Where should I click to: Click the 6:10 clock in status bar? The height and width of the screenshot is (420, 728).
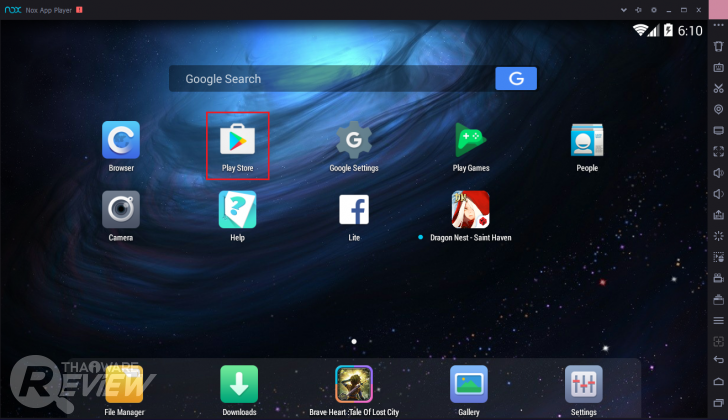690,31
